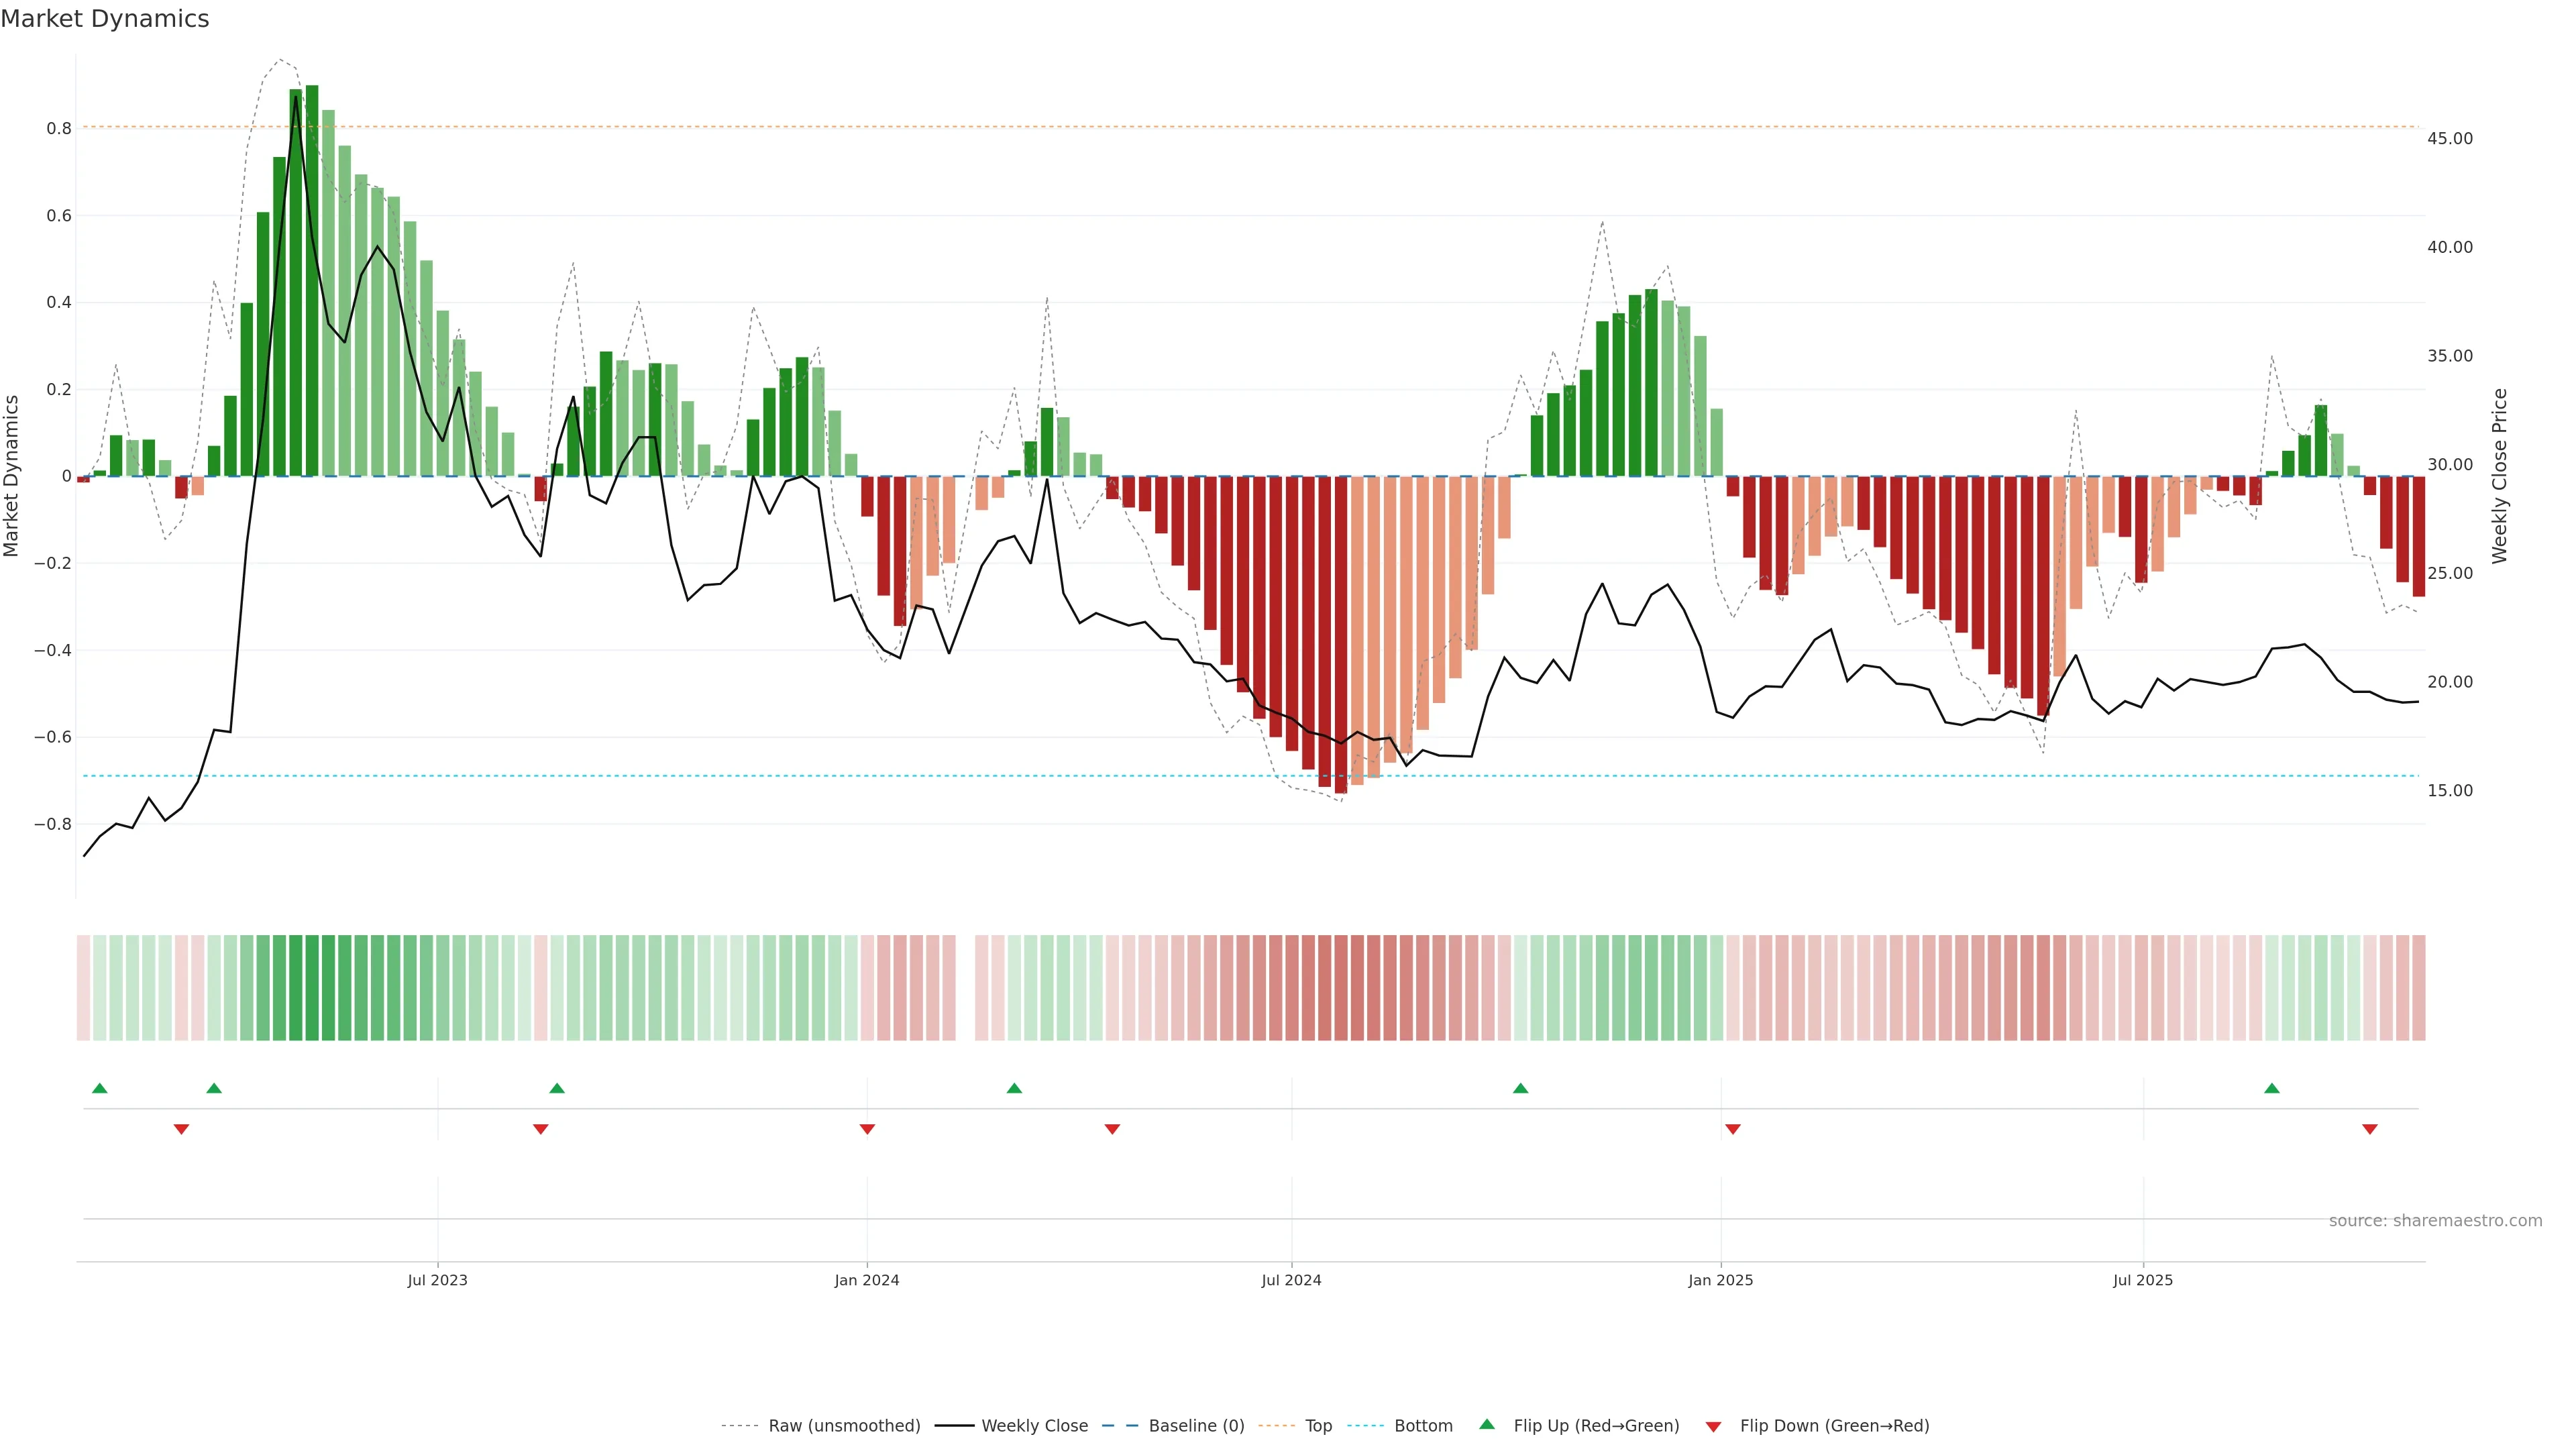This screenshot has height=1449, width=2576.
Task: Click the red flip-down marker at Jan 2024
Action: click(867, 1129)
